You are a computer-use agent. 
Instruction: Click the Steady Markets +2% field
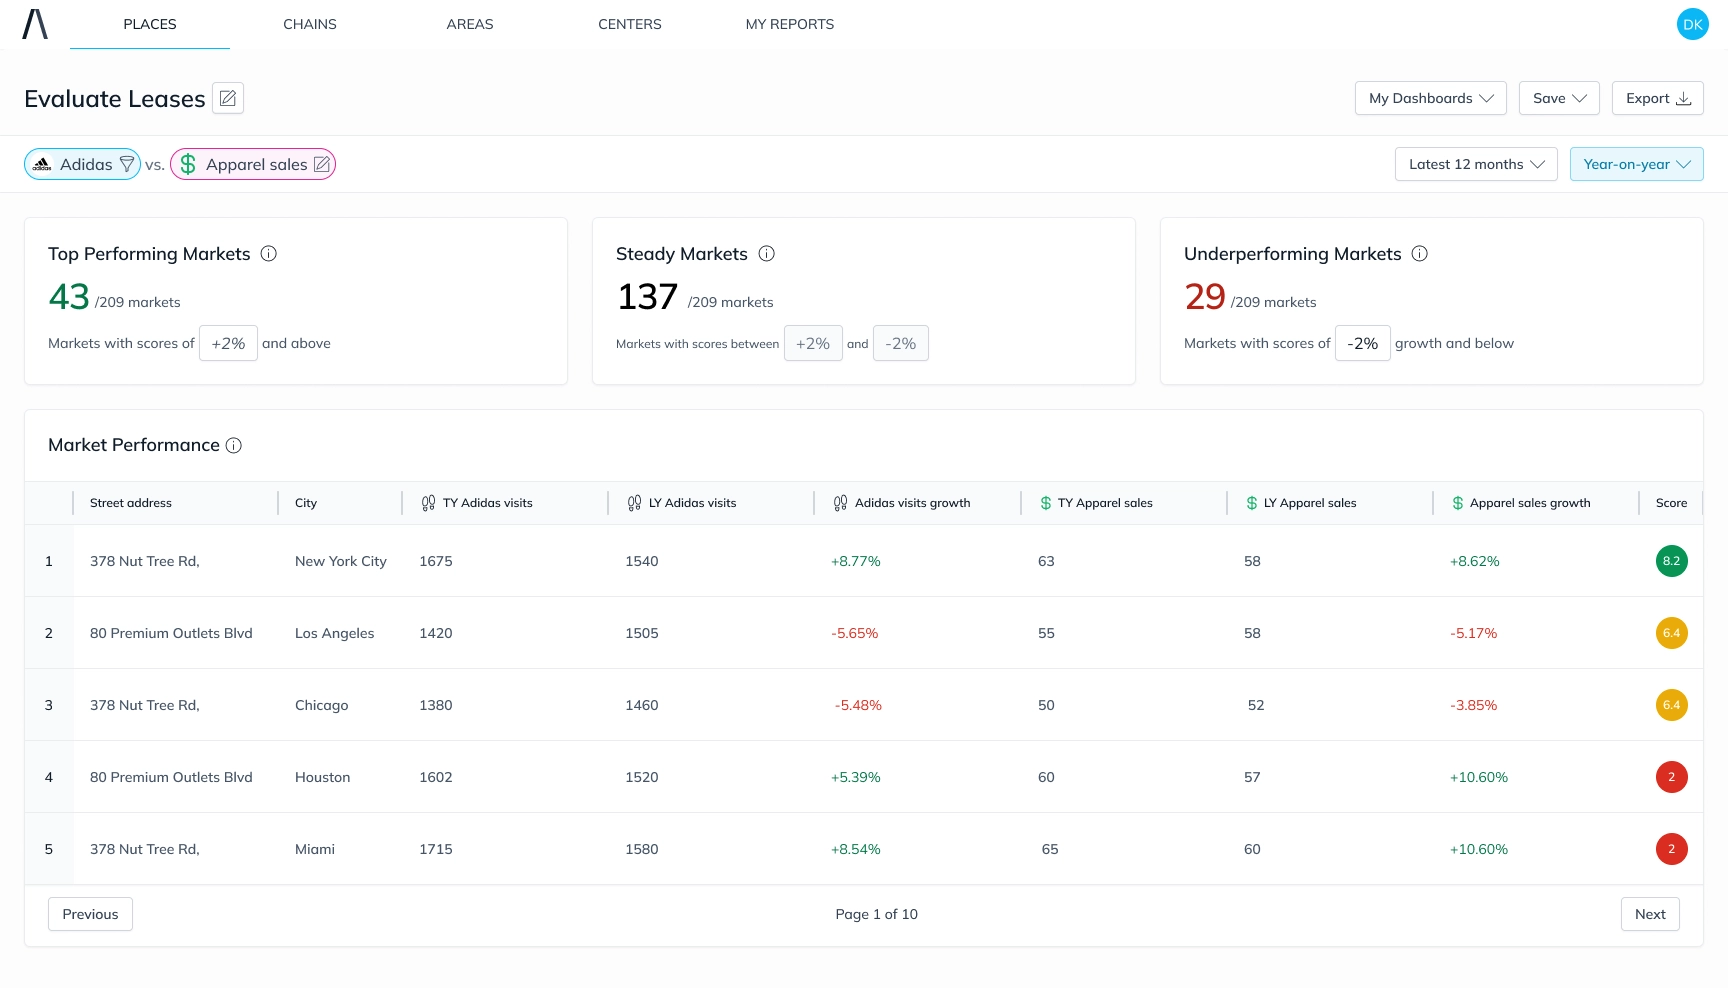(813, 343)
